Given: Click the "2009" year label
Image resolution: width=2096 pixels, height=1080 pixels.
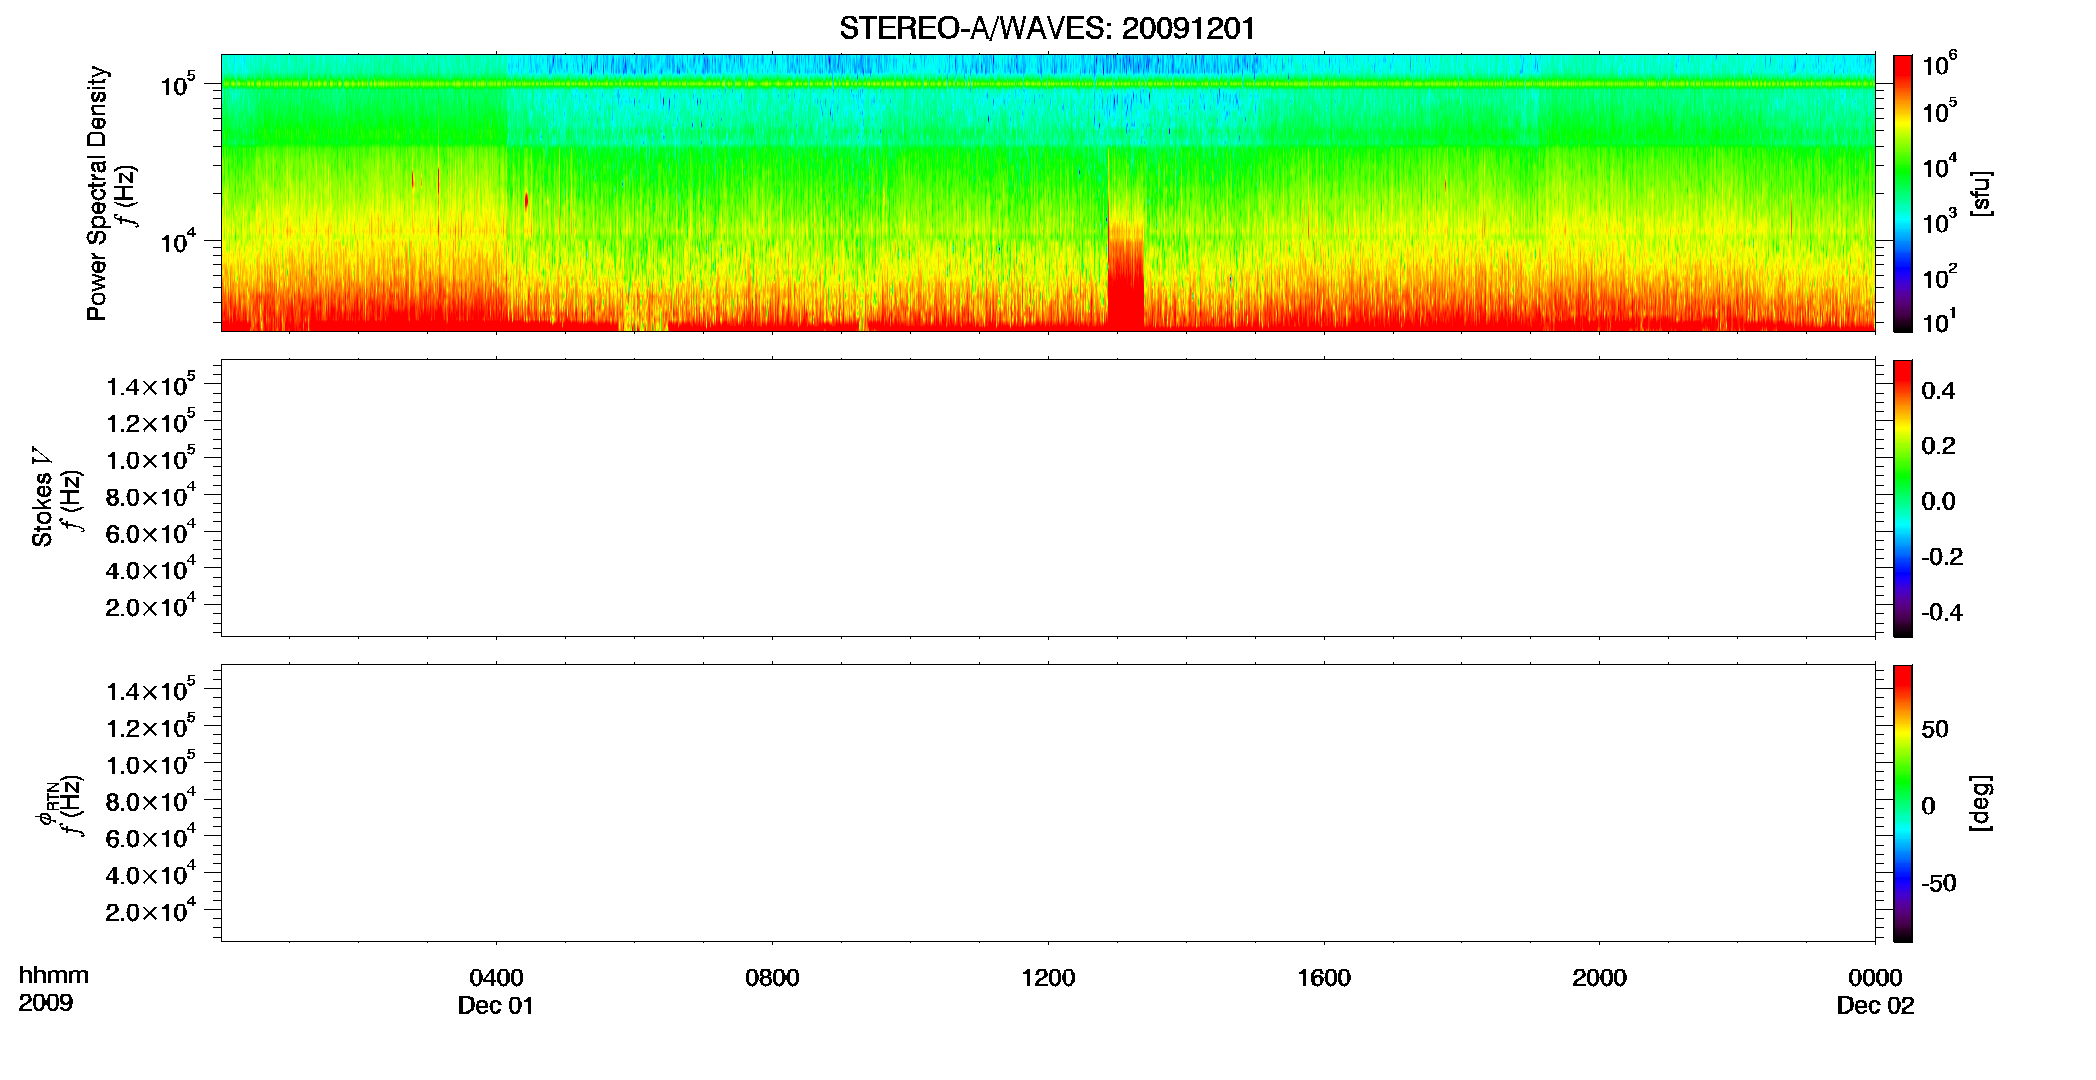Looking at the screenshot, I should [46, 1003].
